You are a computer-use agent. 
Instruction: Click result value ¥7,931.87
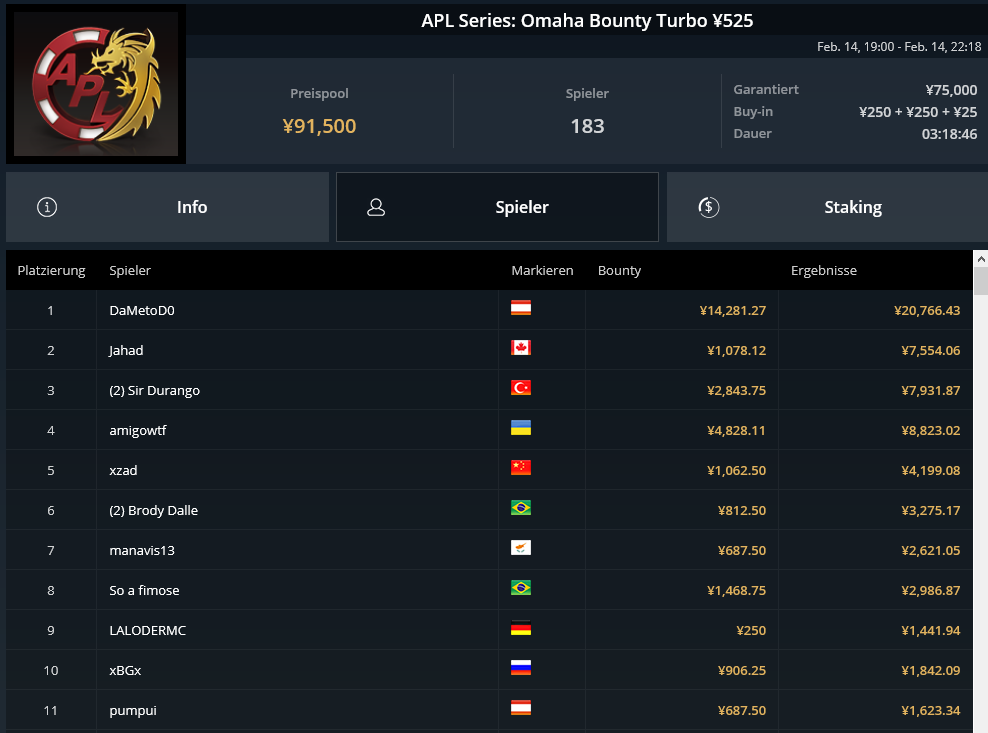tap(931, 390)
